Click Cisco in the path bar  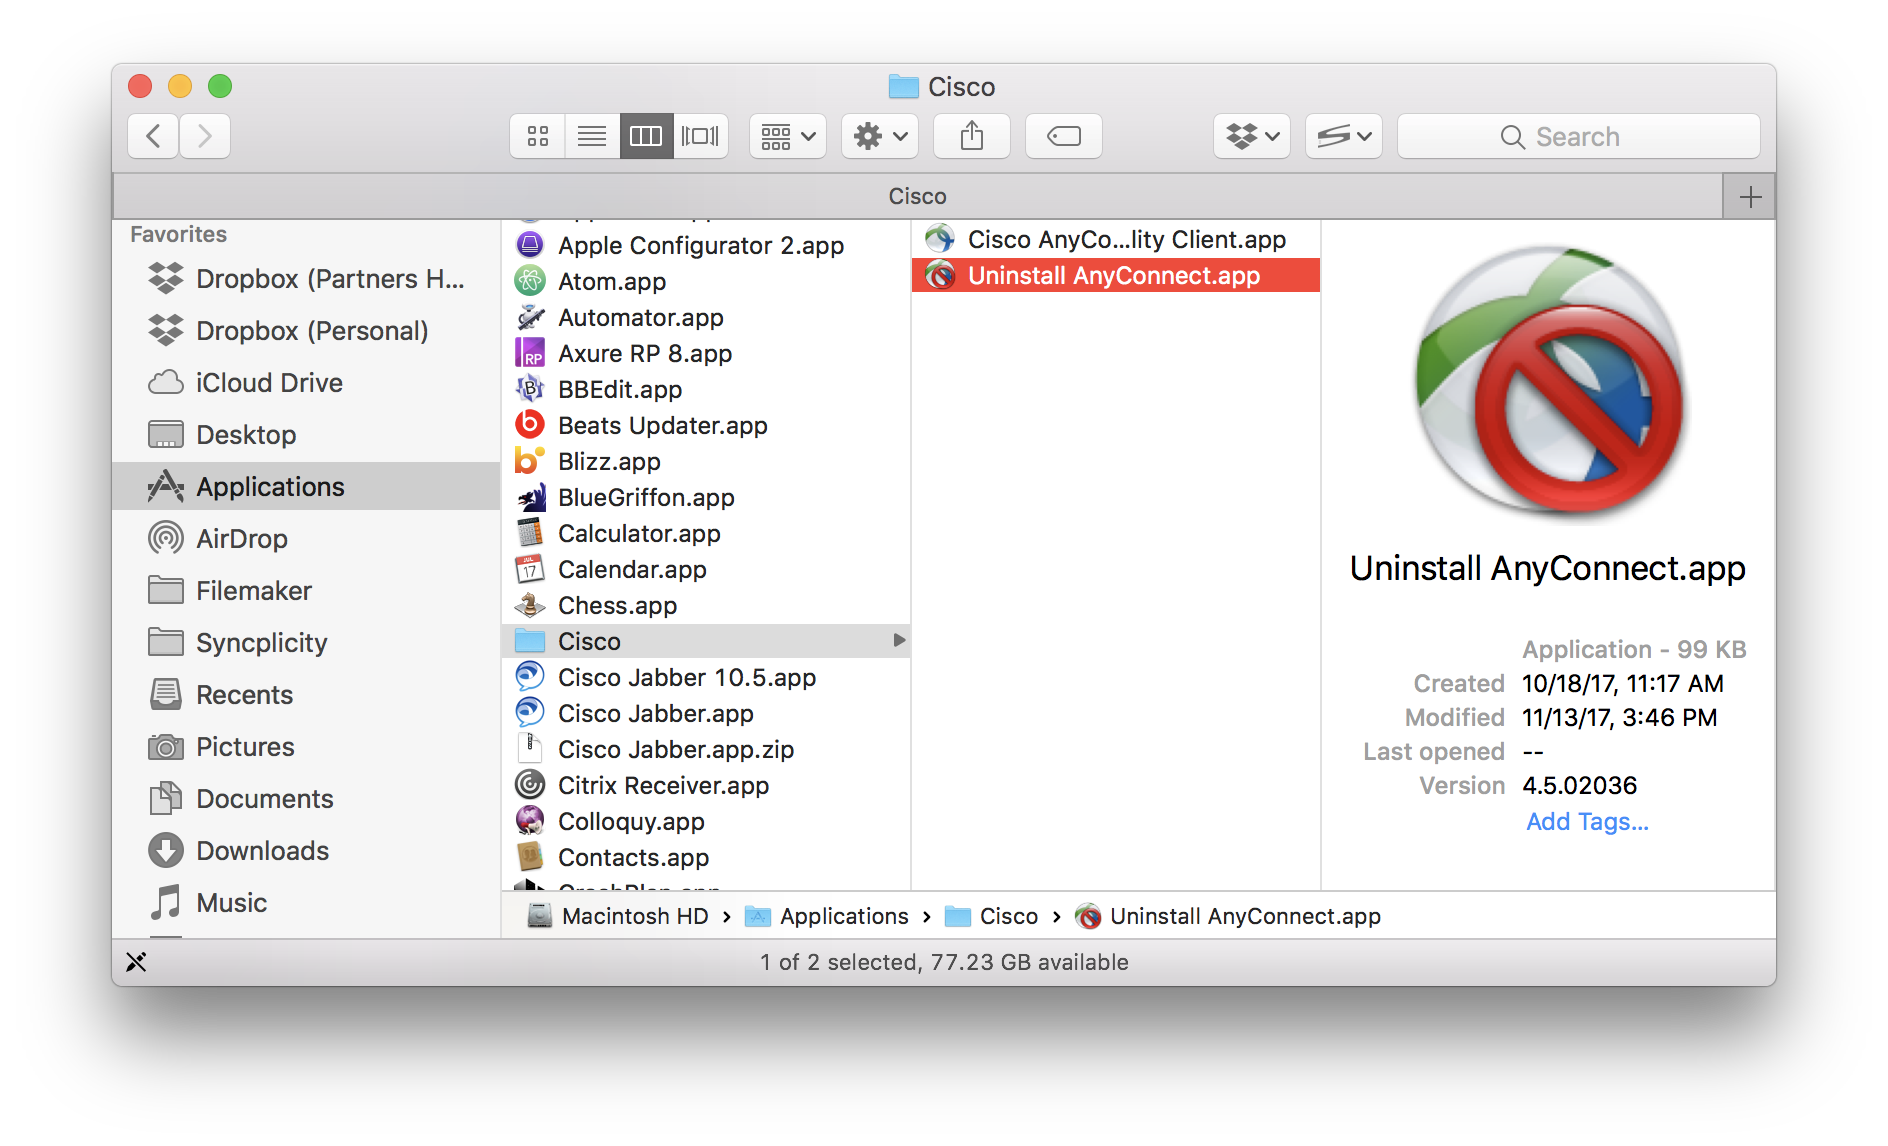click(x=992, y=916)
